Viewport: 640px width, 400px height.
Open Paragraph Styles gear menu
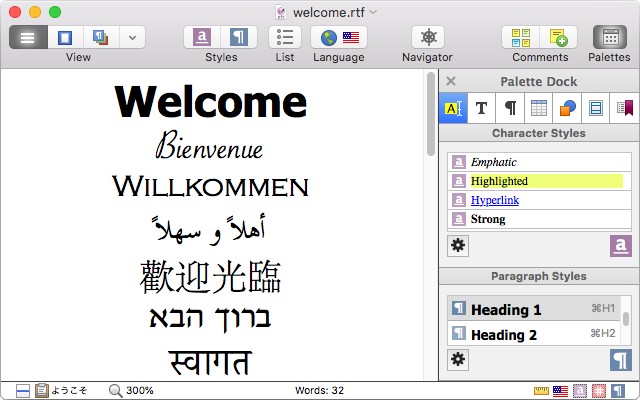point(458,360)
